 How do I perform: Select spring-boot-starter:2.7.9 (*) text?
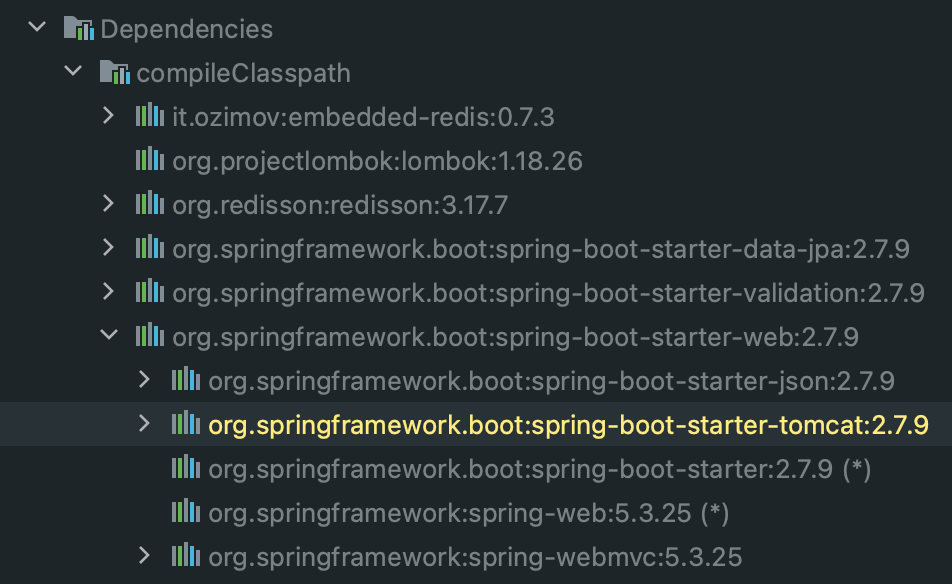[x=540, y=469]
